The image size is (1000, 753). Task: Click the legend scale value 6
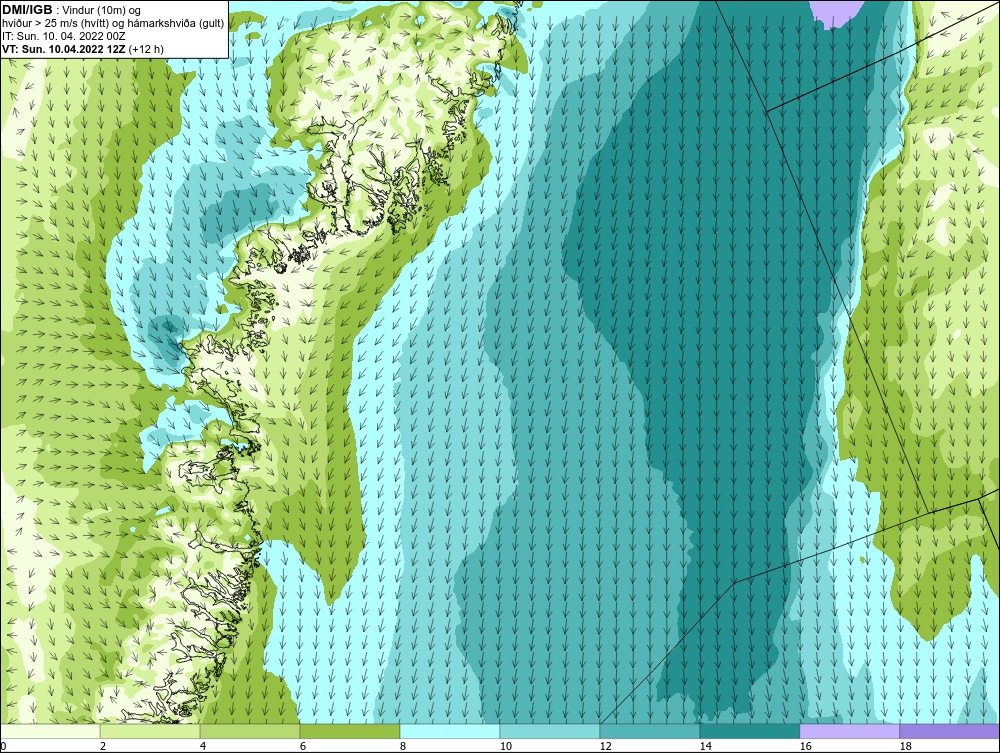302,746
